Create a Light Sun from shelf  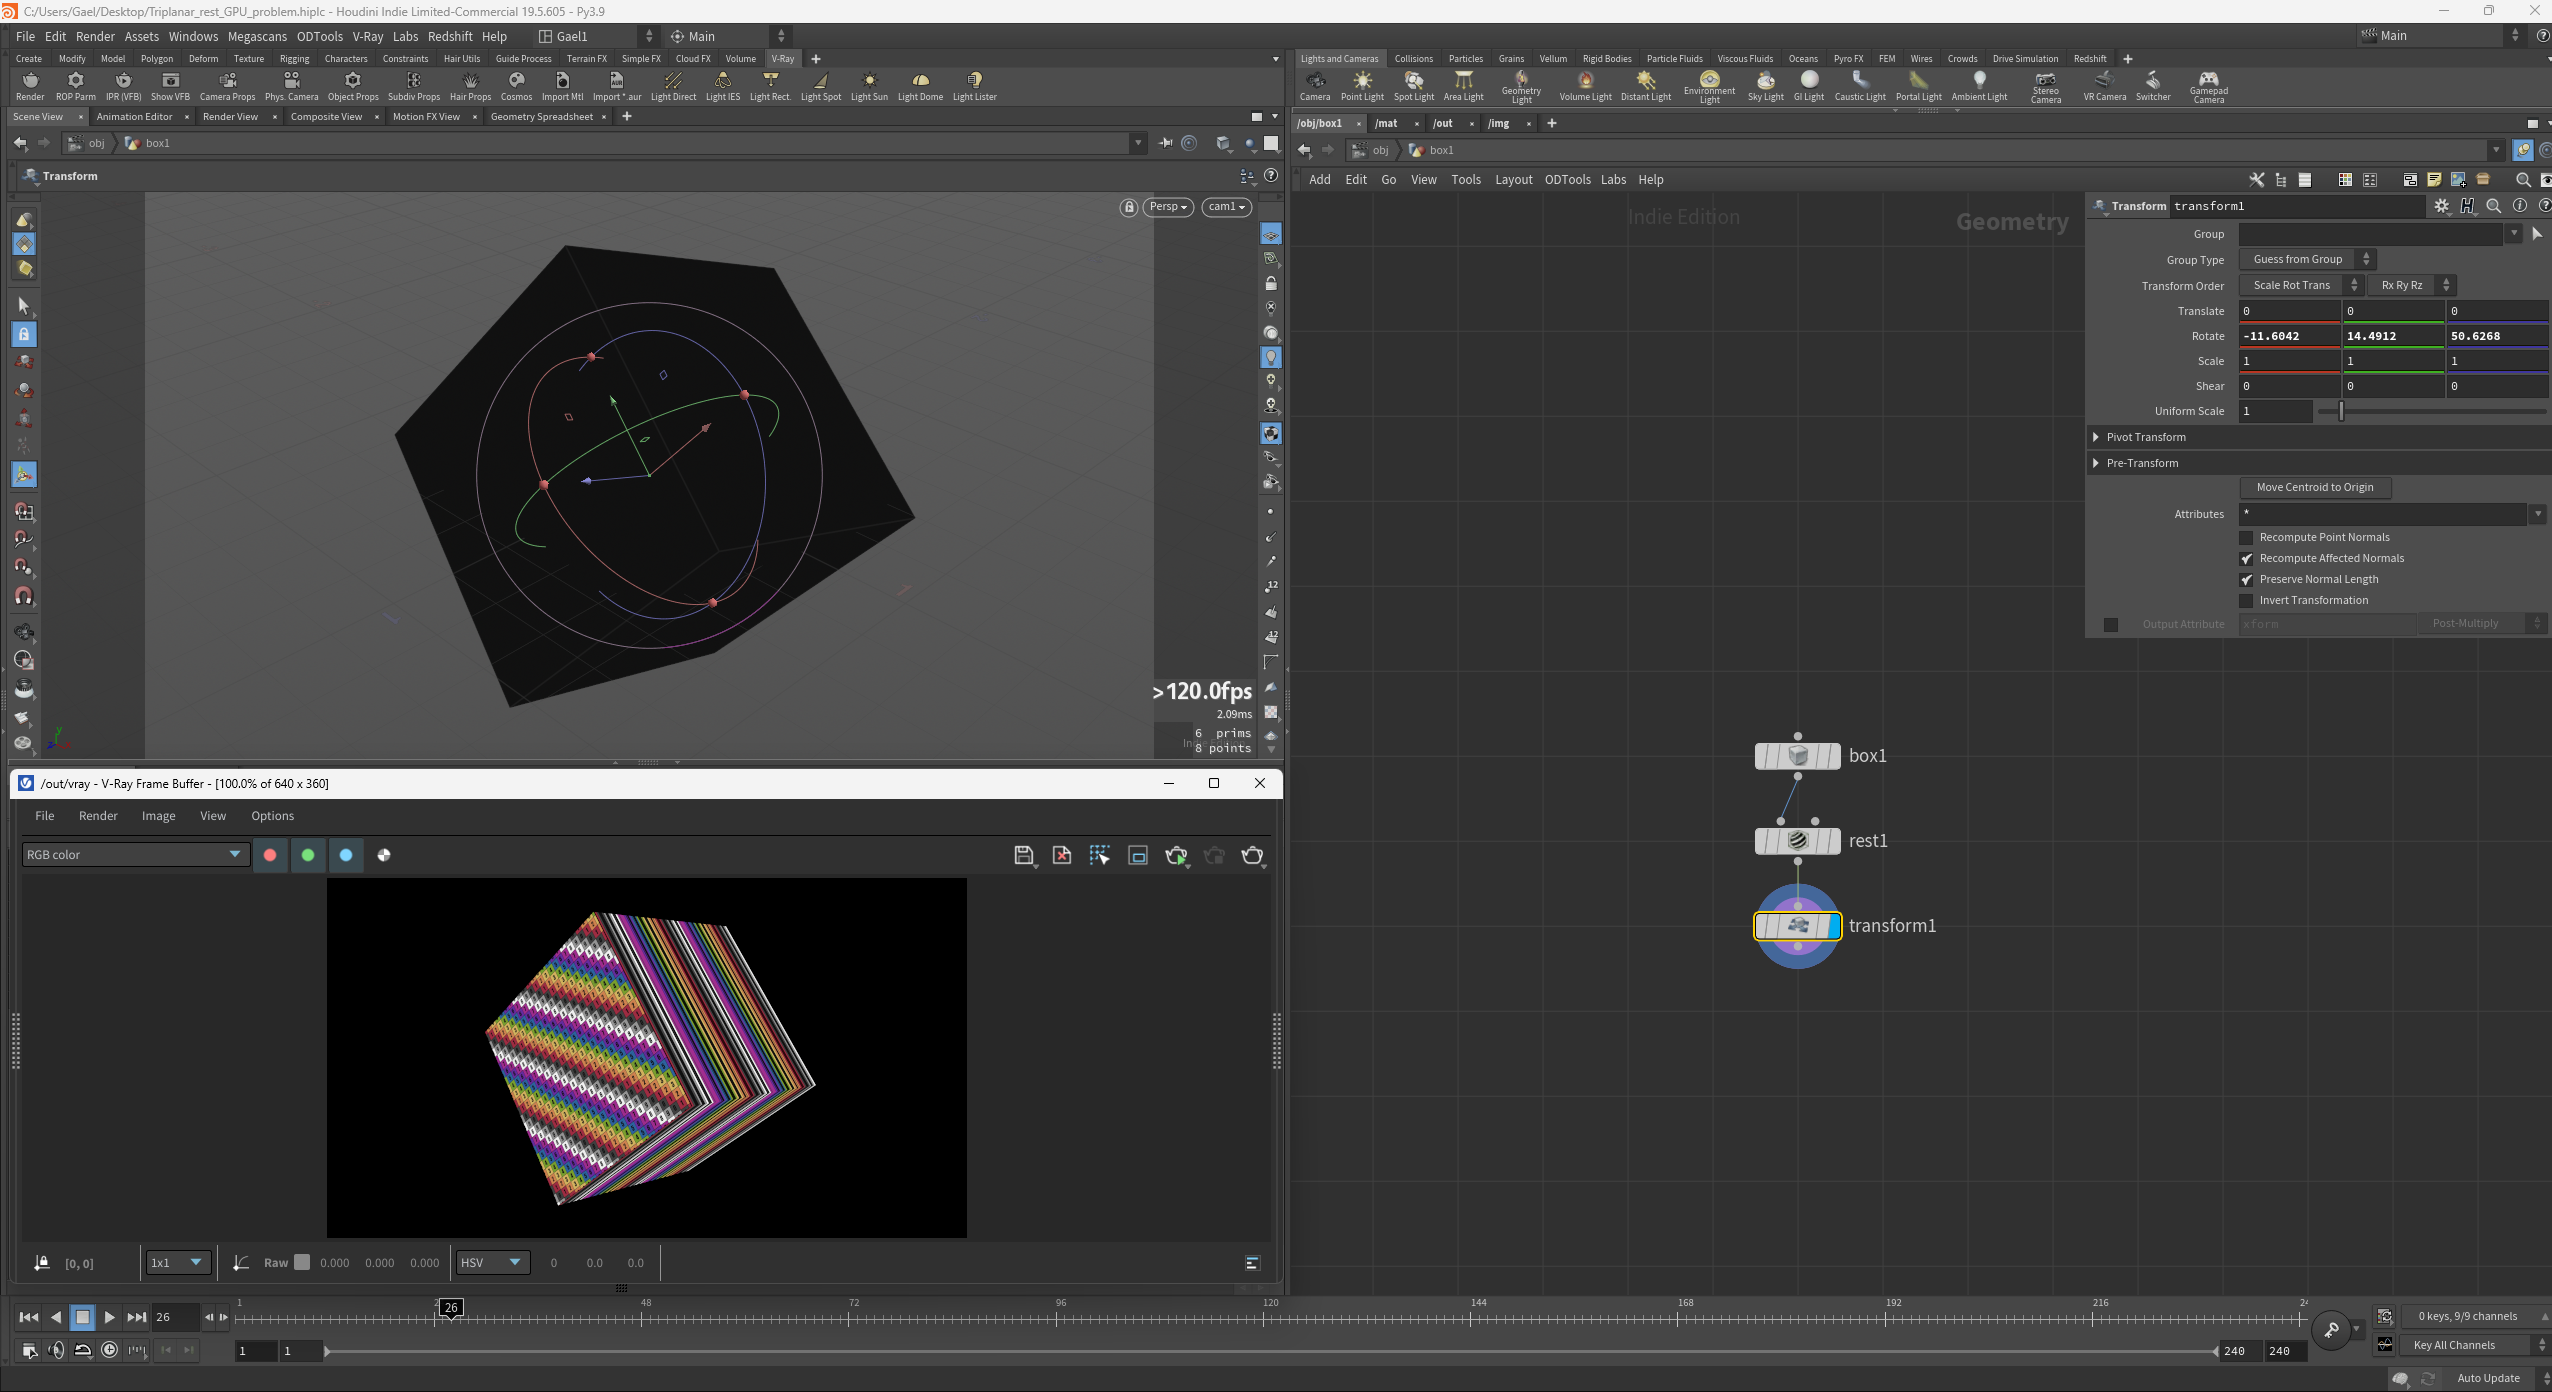pyautogui.click(x=869, y=86)
